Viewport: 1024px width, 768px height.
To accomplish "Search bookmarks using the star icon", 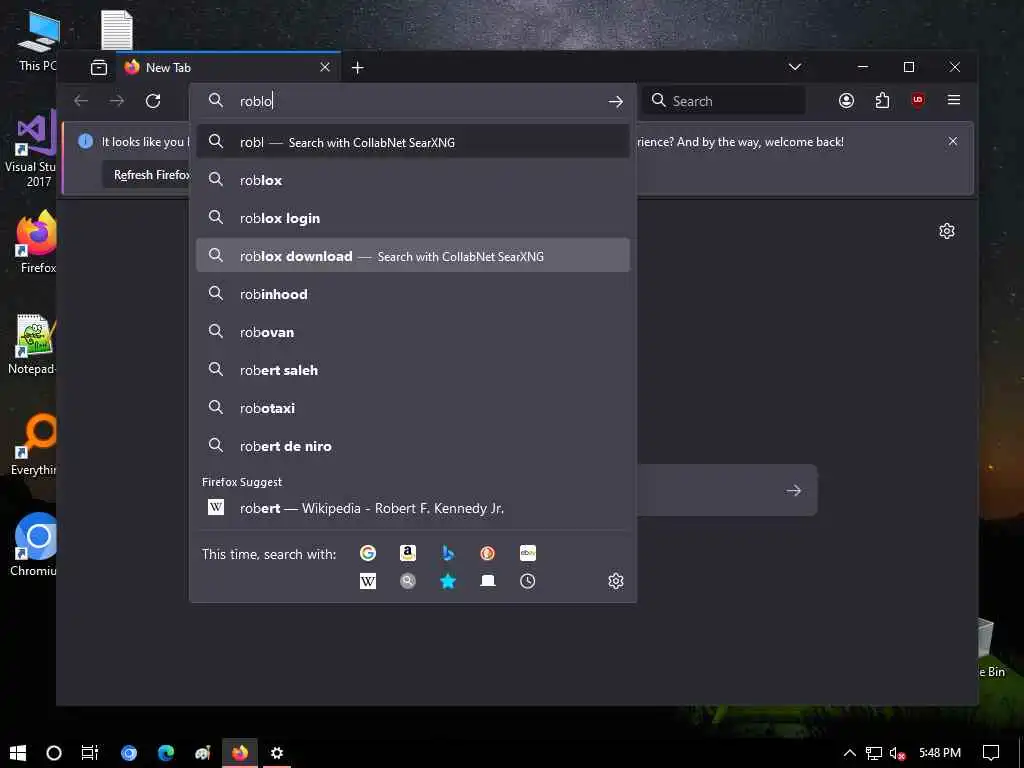I will (447, 581).
